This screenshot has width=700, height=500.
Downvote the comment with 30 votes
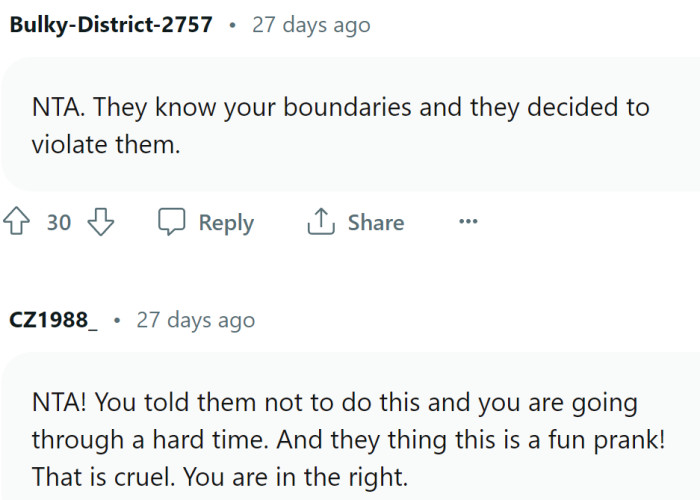click(x=101, y=222)
